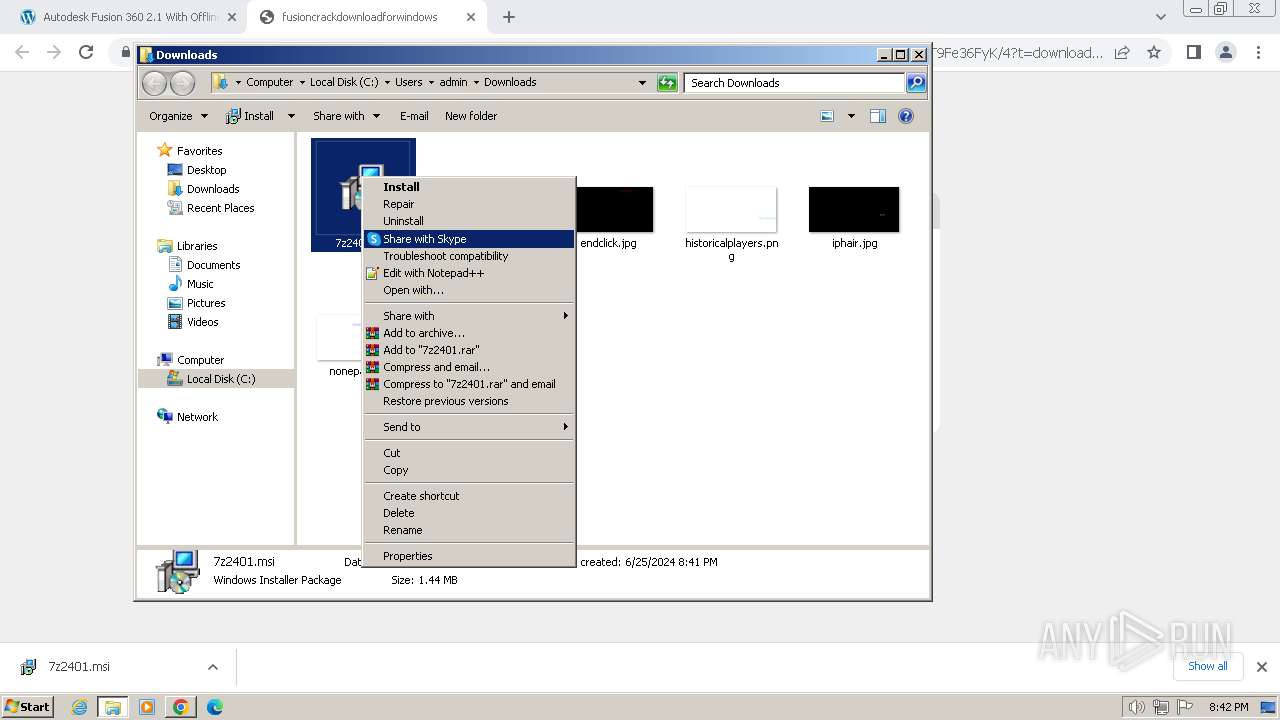Open the view options dropdown arrow

tap(851, 116)
